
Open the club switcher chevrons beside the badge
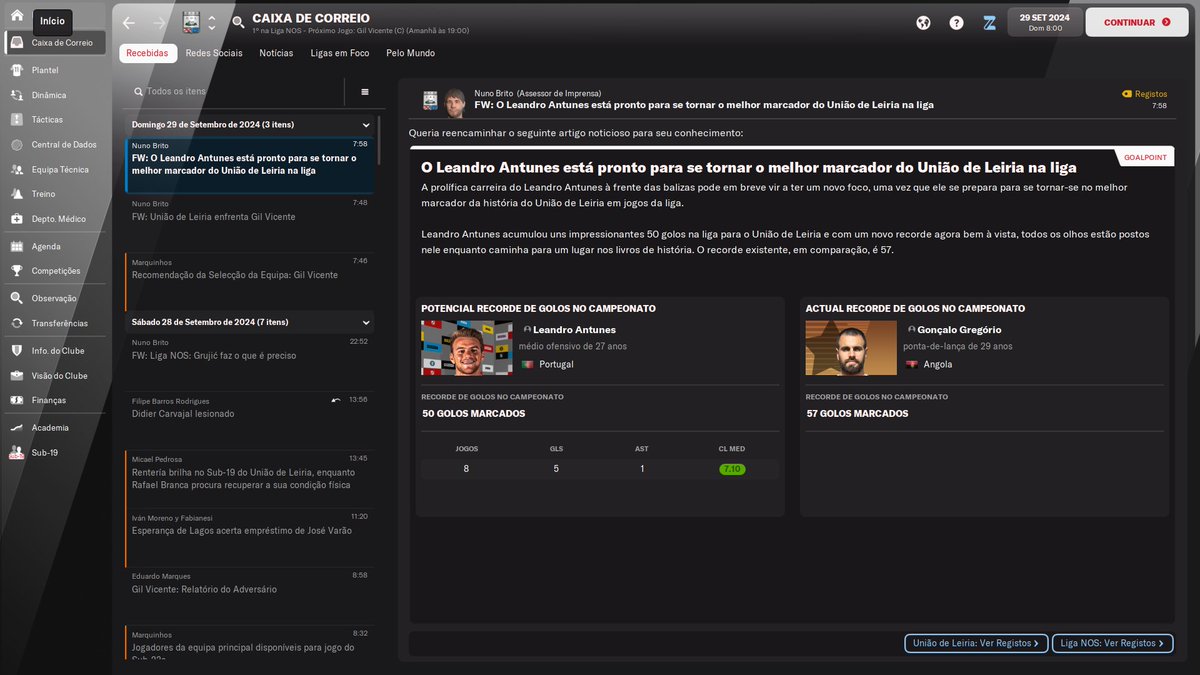[x=212, y=22]
